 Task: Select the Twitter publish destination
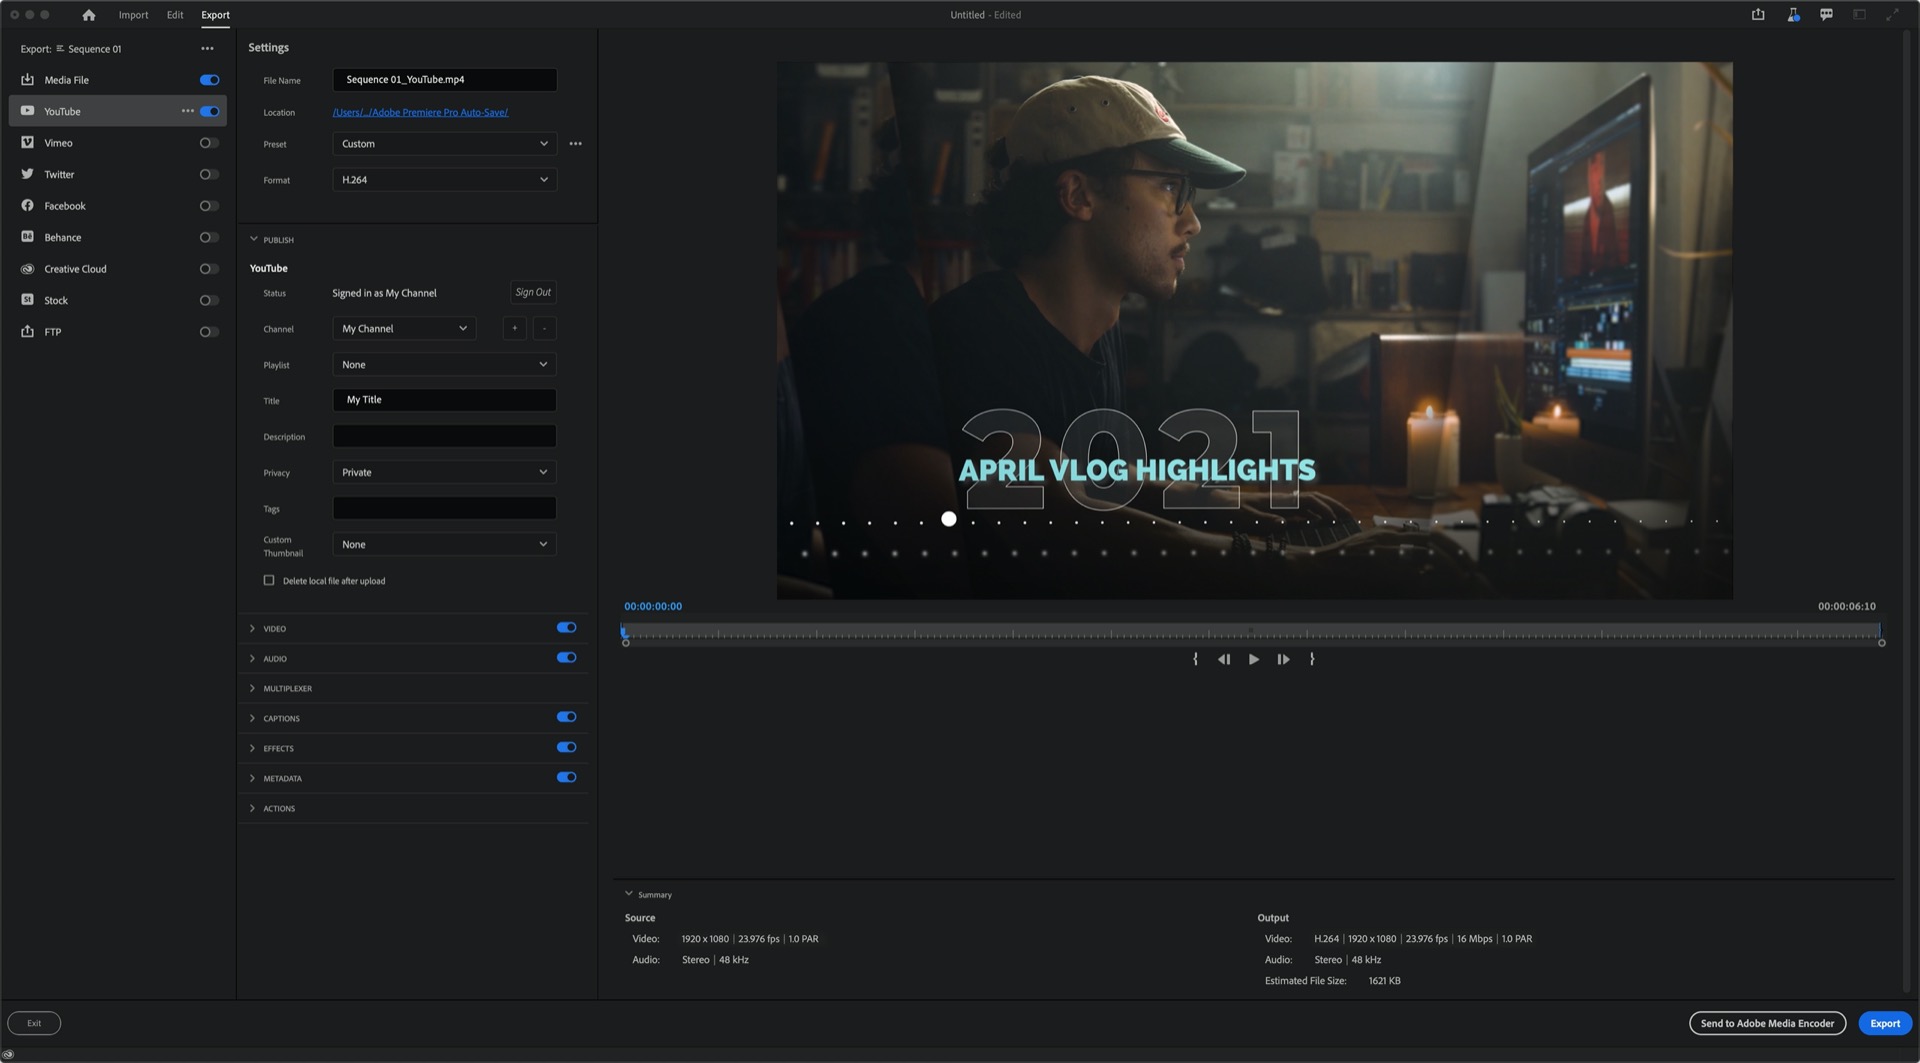[59, 174]
